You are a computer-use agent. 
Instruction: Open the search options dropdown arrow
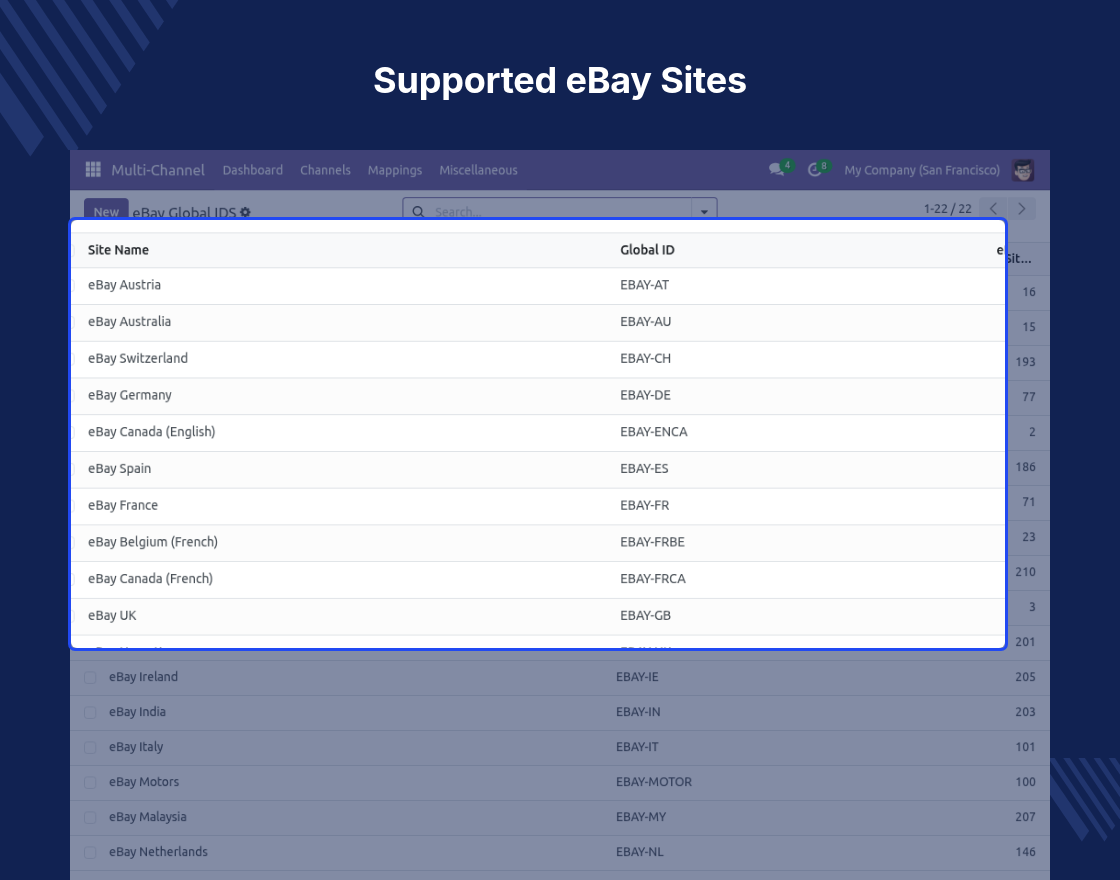(704, 211)
